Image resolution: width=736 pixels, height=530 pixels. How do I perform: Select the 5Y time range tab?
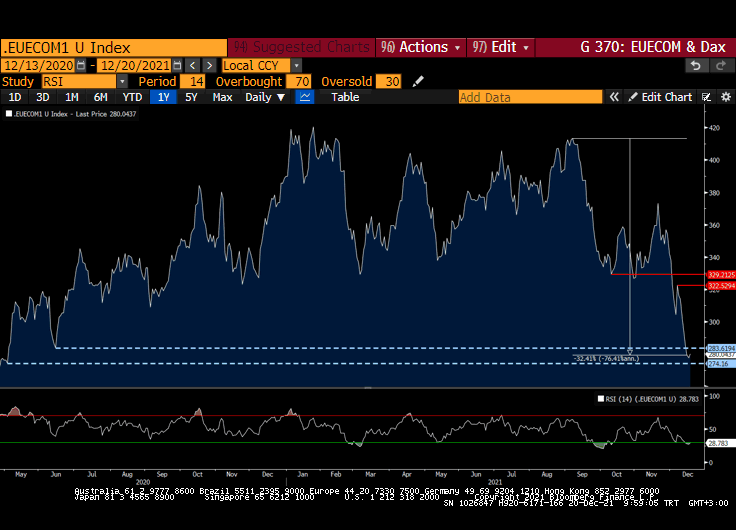tap(191, 97)
